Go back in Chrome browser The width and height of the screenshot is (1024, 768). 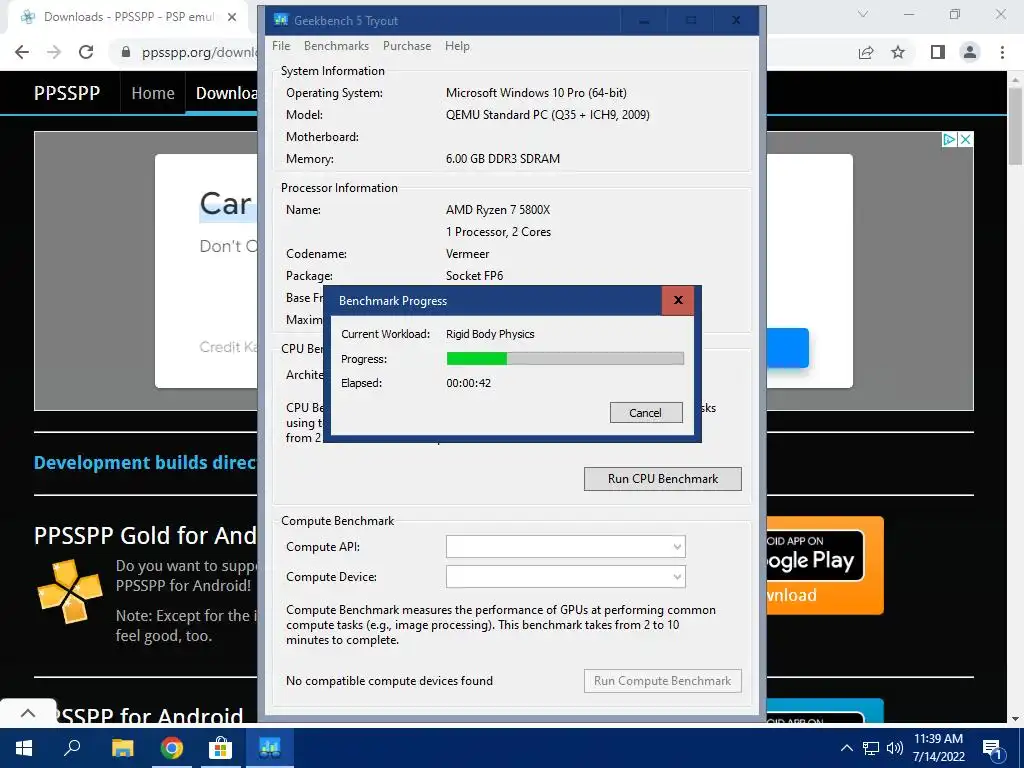click(x=22, y=52)
